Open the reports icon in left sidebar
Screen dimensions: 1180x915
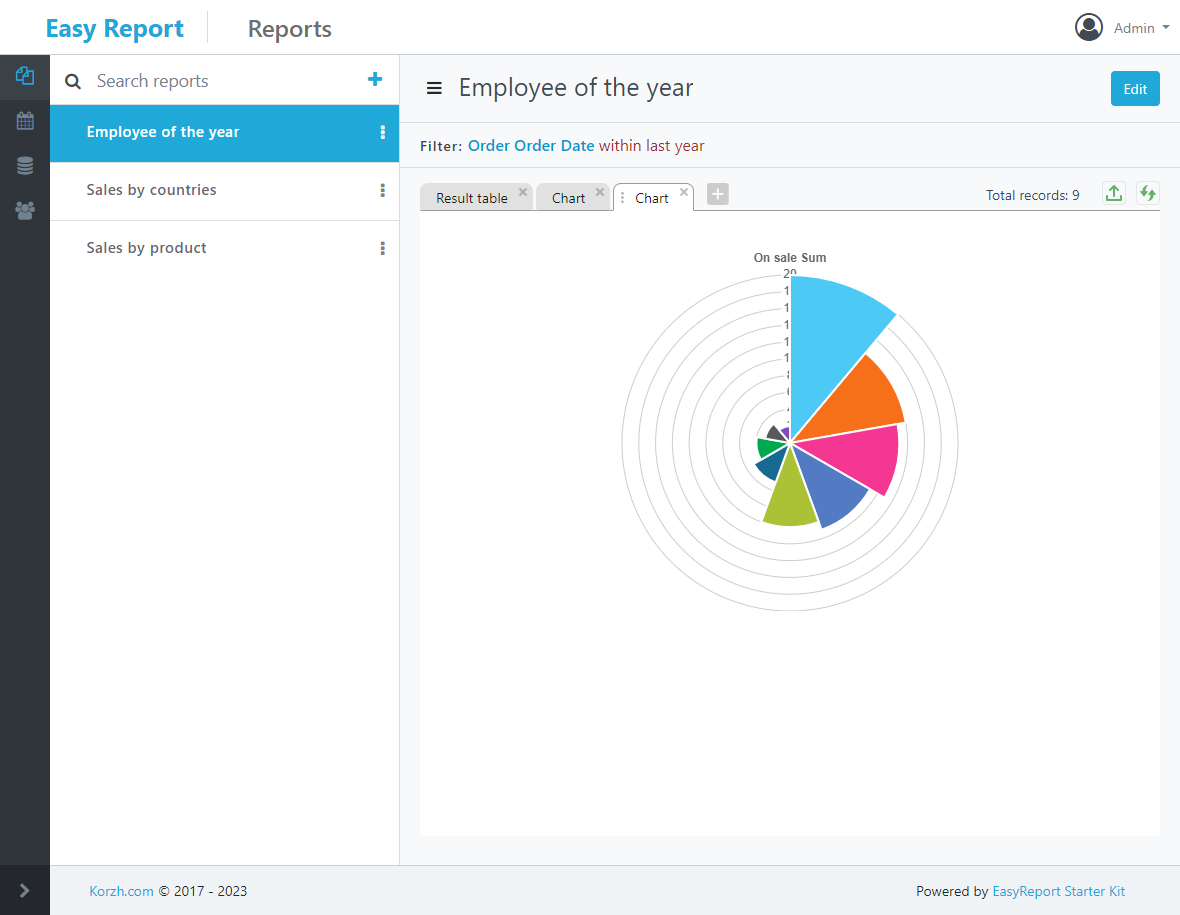(25, 76)
